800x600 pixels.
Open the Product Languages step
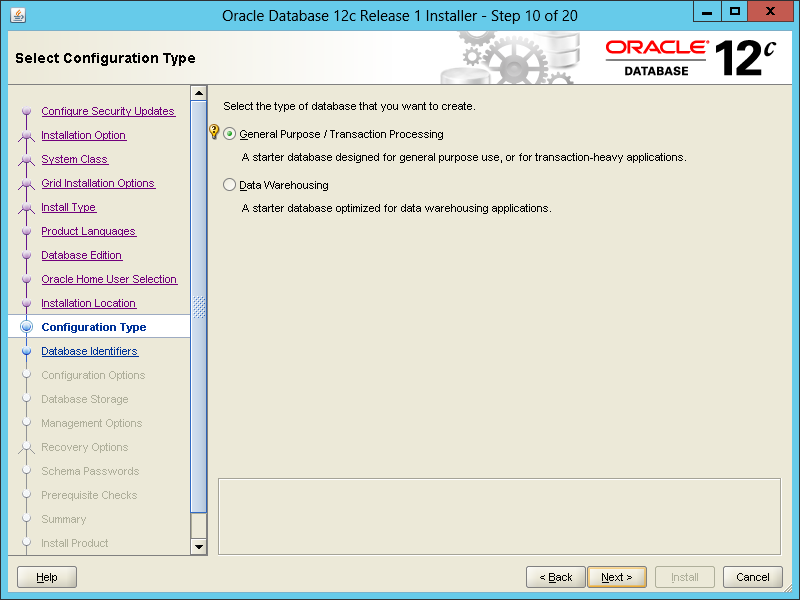pyautogui.click(x=89, y=231)
